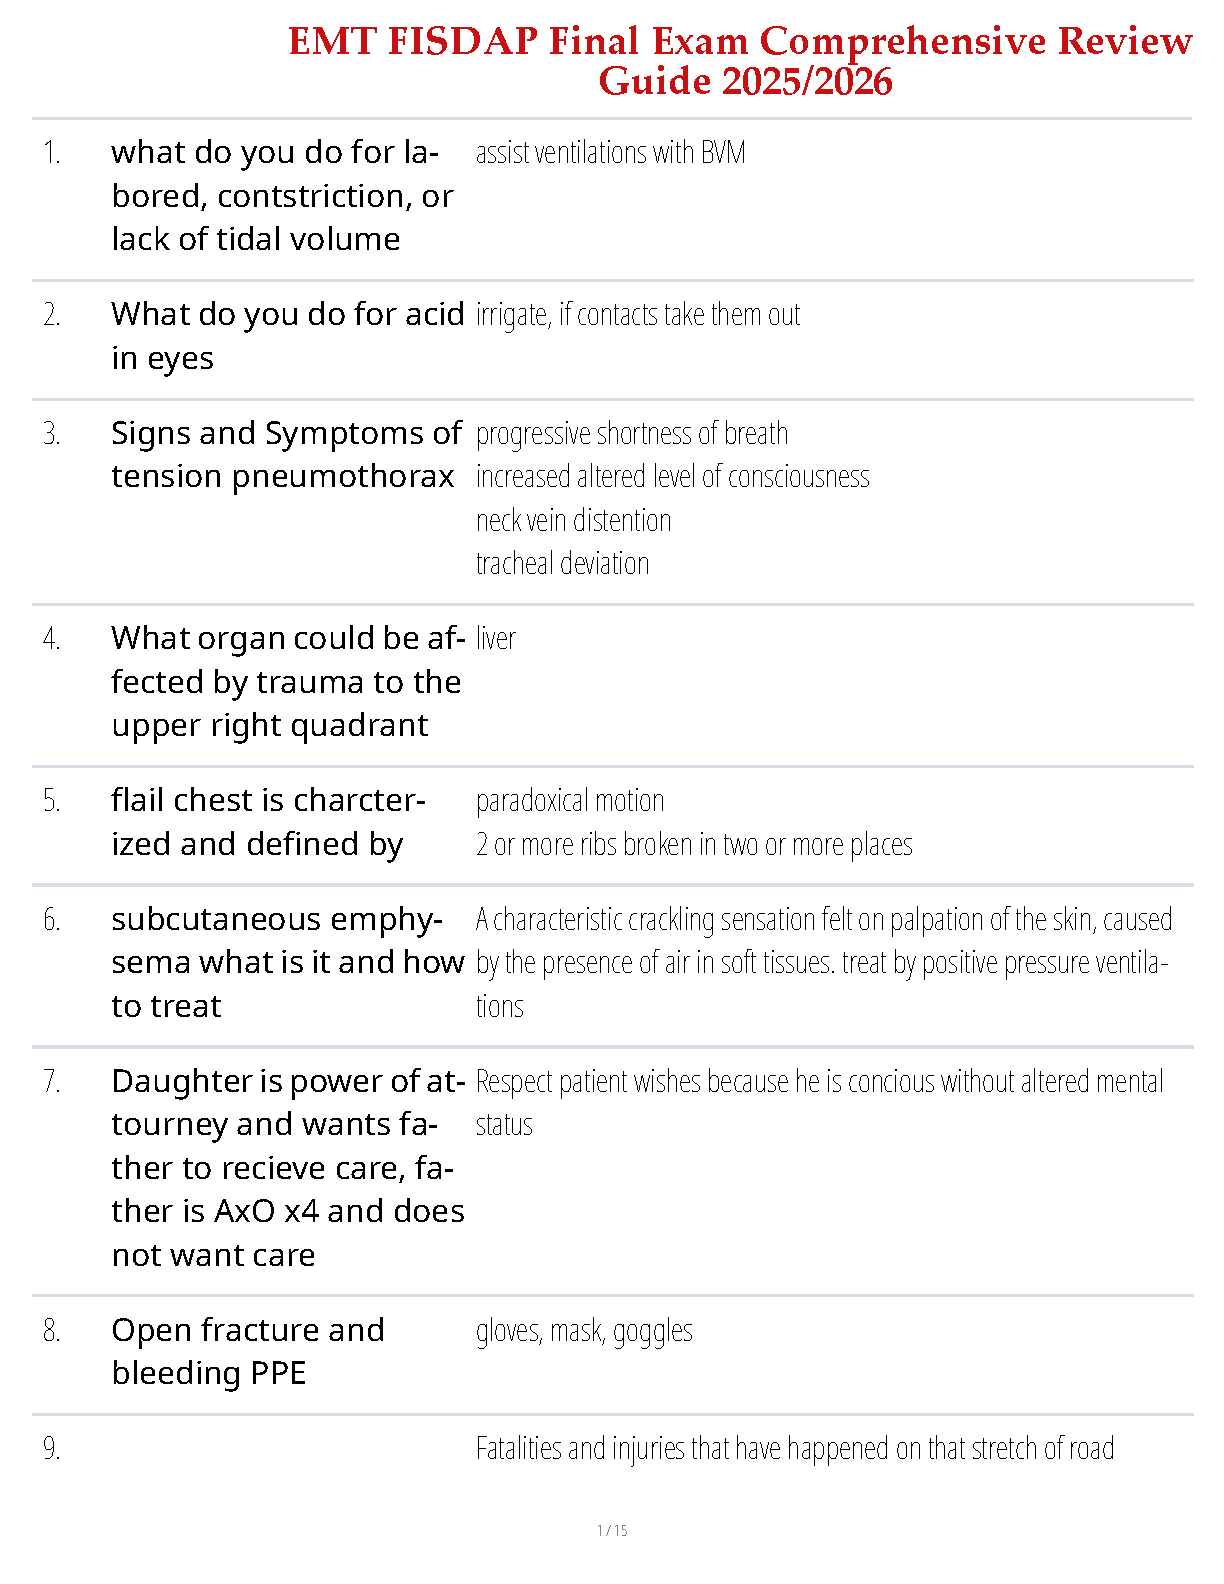Click the "tracheal deviation" line
This screenshot has width=1224, height=1584.
point(562,564)
